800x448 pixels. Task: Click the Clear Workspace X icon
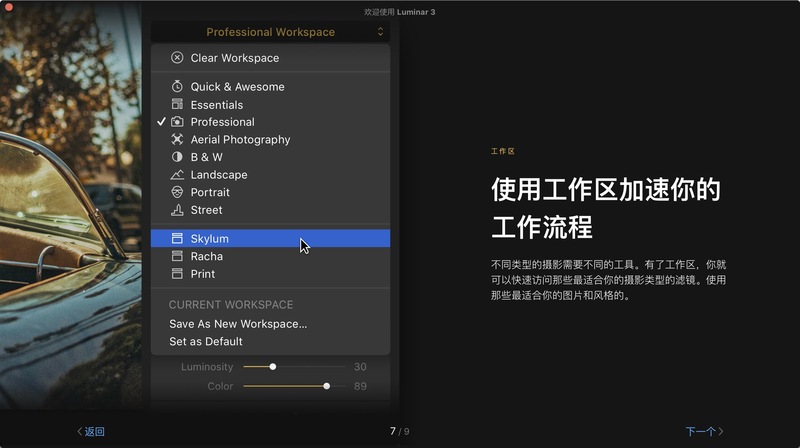[x=177, y=58]
